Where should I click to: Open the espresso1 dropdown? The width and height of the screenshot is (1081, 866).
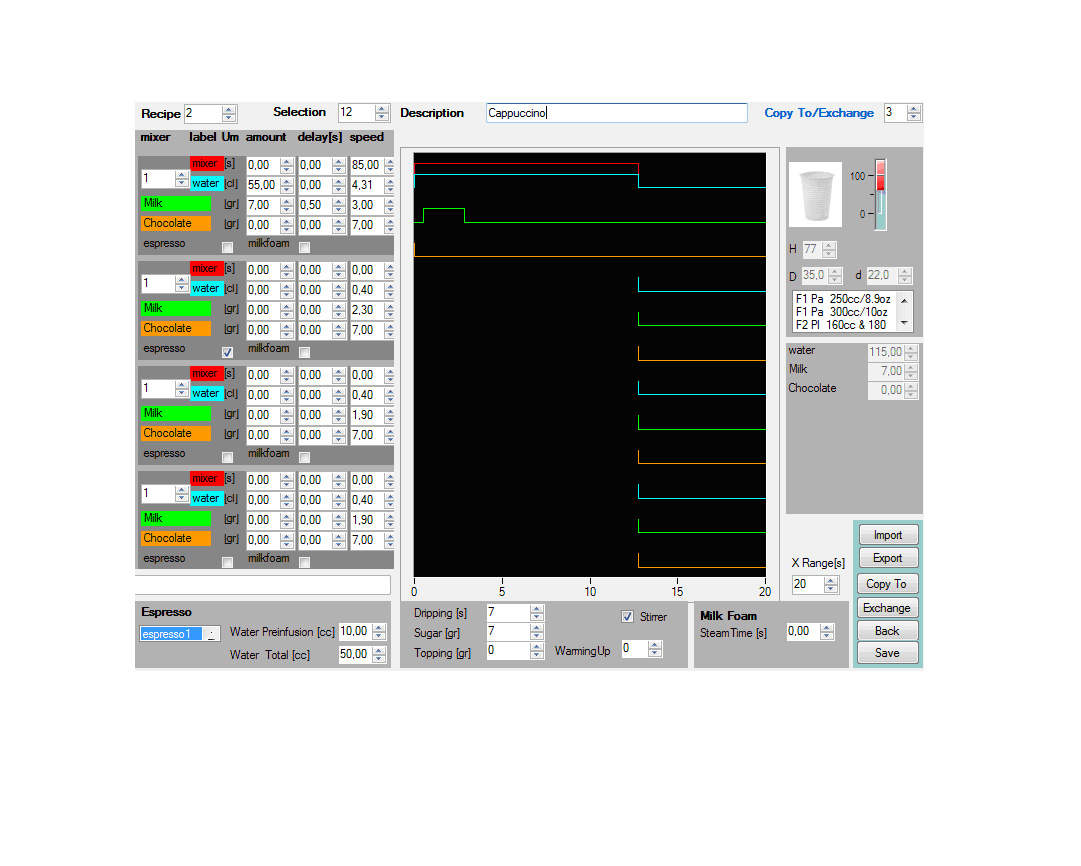(x=212, y=634)
